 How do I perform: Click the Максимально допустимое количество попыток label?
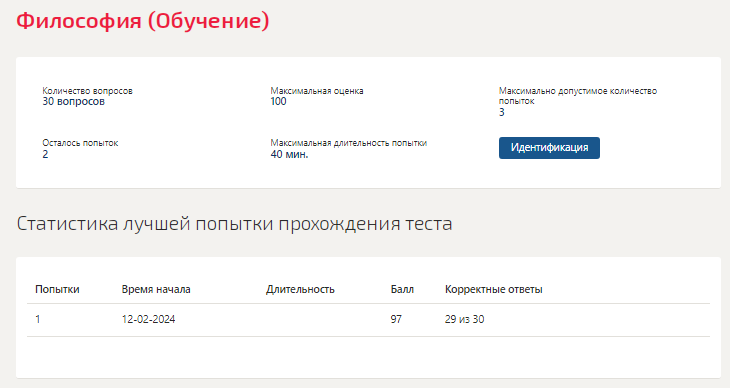(578, 96)
